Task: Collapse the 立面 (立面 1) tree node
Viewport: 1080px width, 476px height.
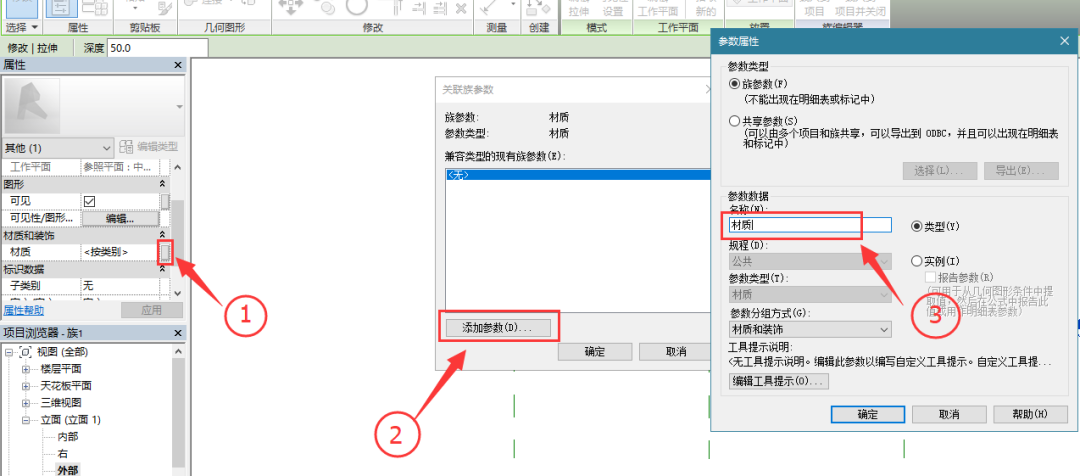Action: (x=26, y=420)
